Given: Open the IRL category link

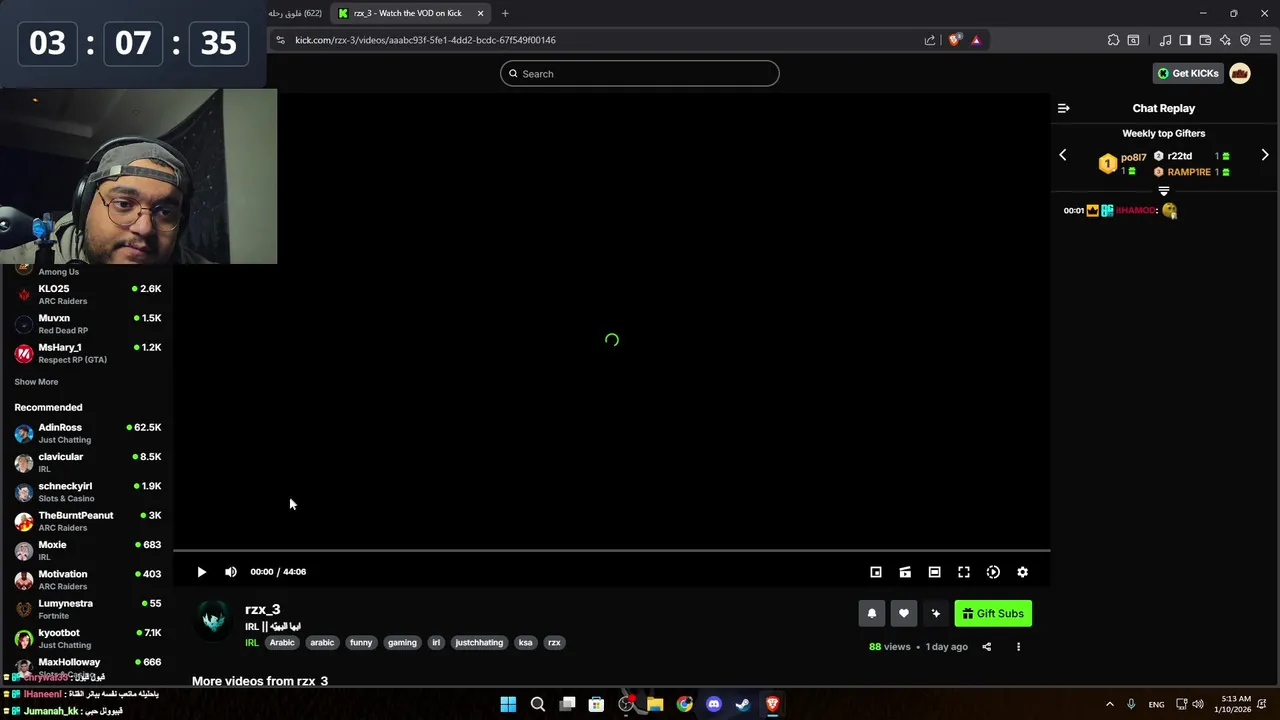Looking at the screenshot, I should click(x=252, y=643).
